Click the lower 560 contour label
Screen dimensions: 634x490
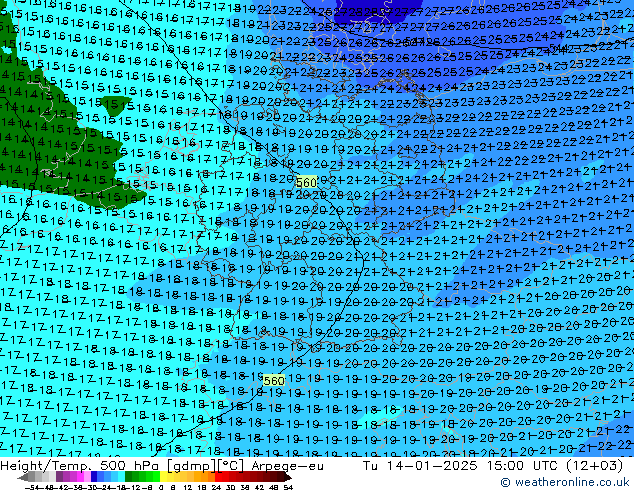coord(274,381)
